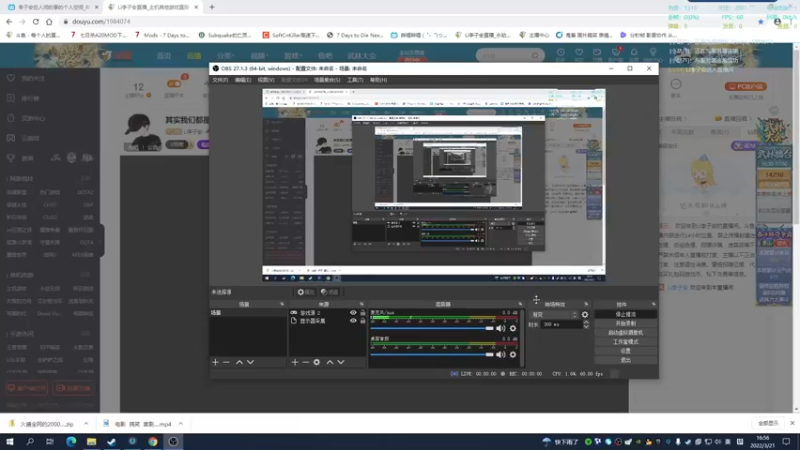Hide the 显示器采集 source via eye icon

point(353,321)
